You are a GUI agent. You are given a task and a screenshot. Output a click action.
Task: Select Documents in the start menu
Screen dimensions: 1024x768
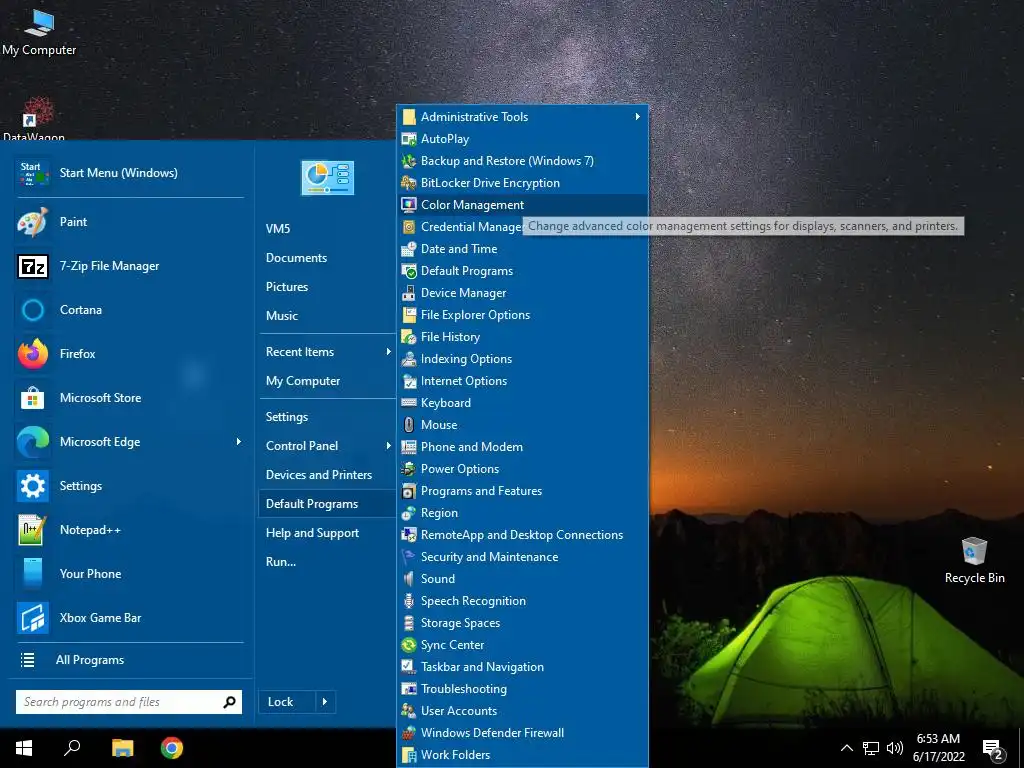coord(296,258)
